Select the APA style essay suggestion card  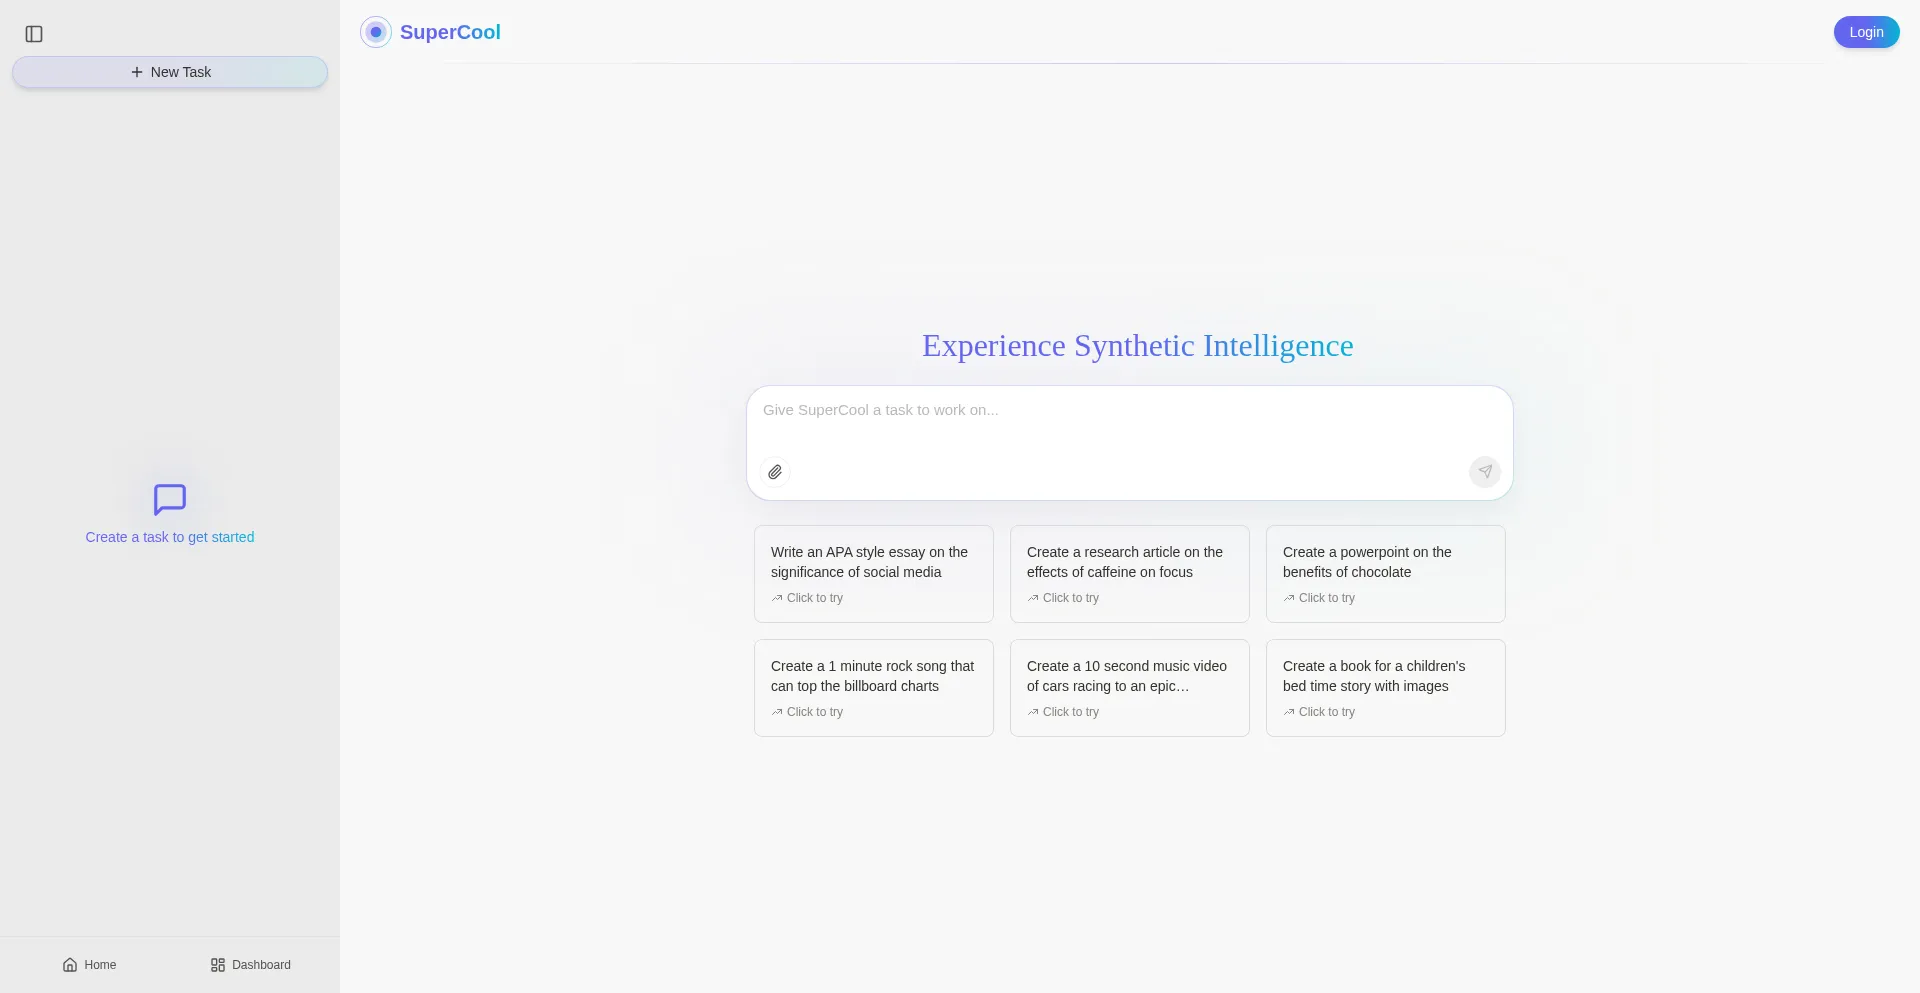[x=873, y=573]
